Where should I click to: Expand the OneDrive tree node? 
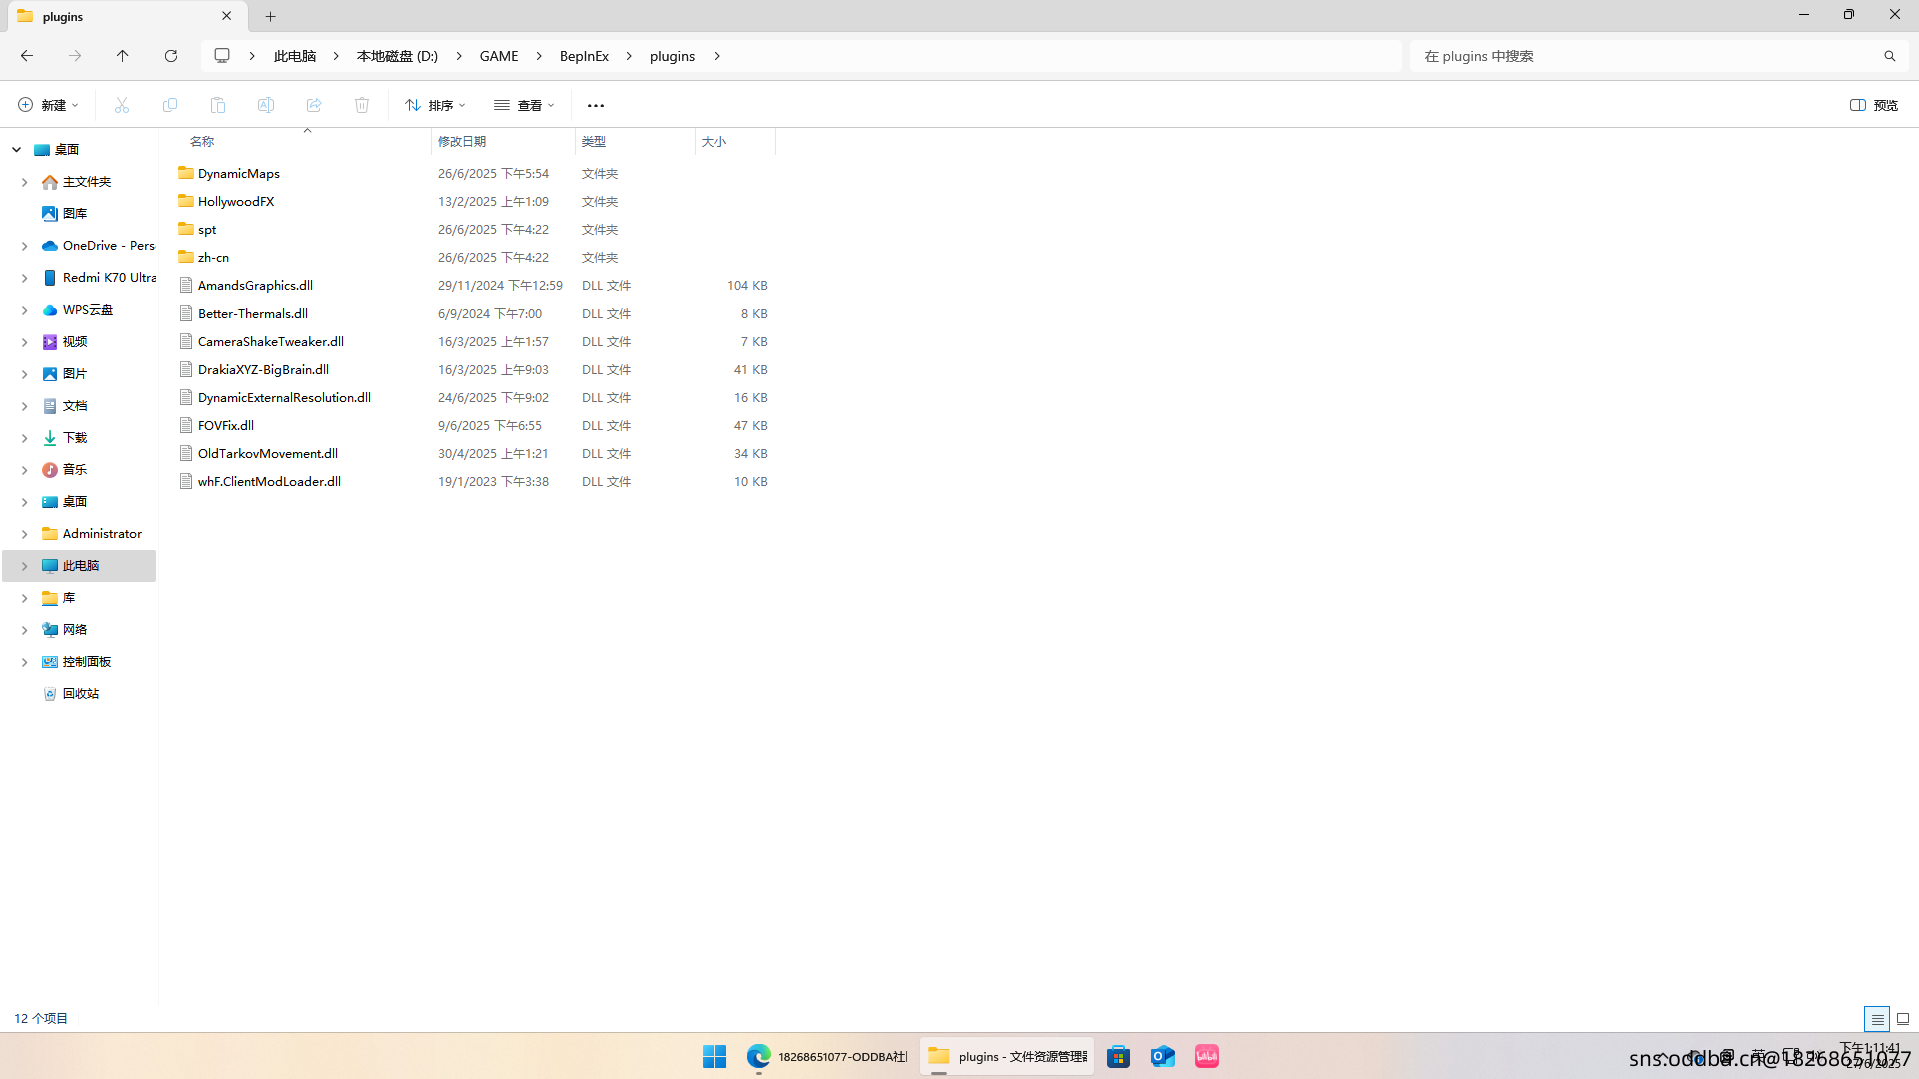pyautogui.click(x=25, y=246)
